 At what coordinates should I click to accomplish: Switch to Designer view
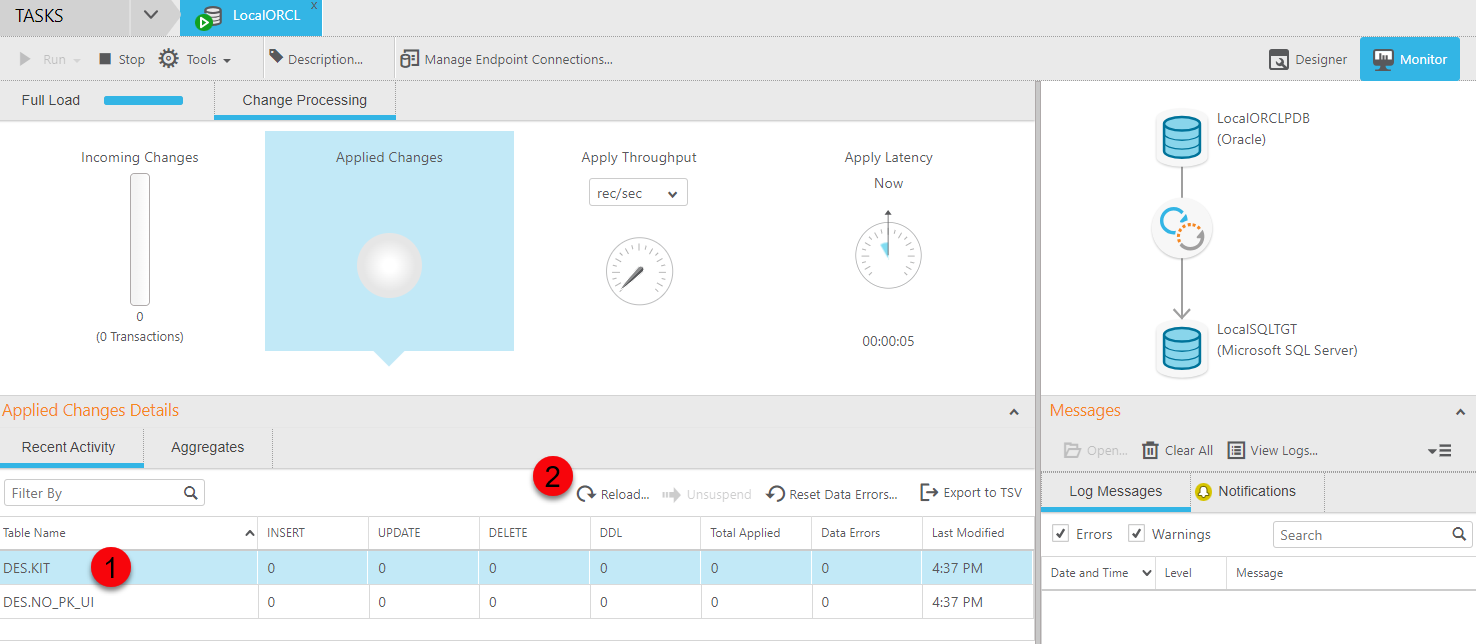pyautogui.click(x=1308, y=59)
